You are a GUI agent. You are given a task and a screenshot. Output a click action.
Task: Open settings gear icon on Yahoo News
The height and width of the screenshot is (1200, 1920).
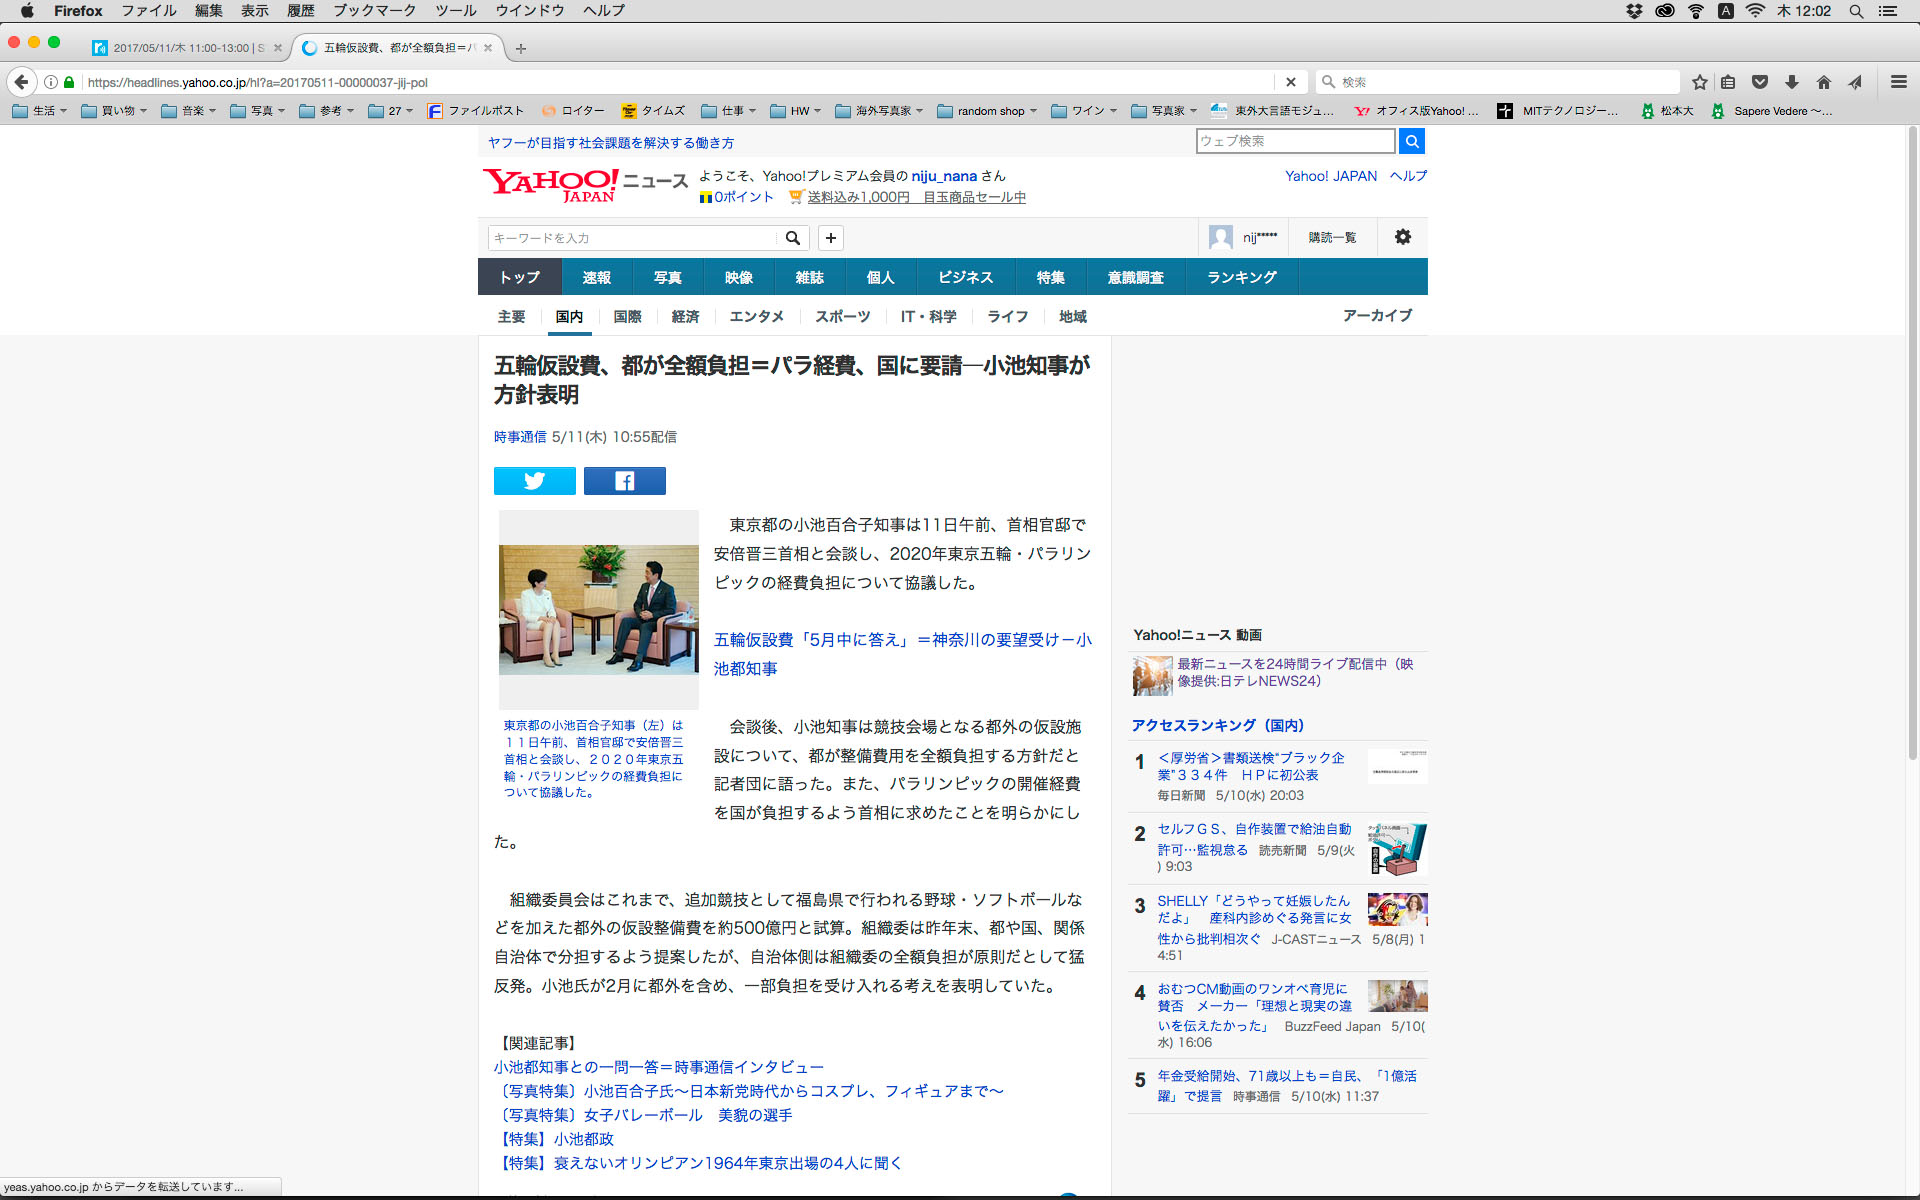click(x=1402, y=237)
